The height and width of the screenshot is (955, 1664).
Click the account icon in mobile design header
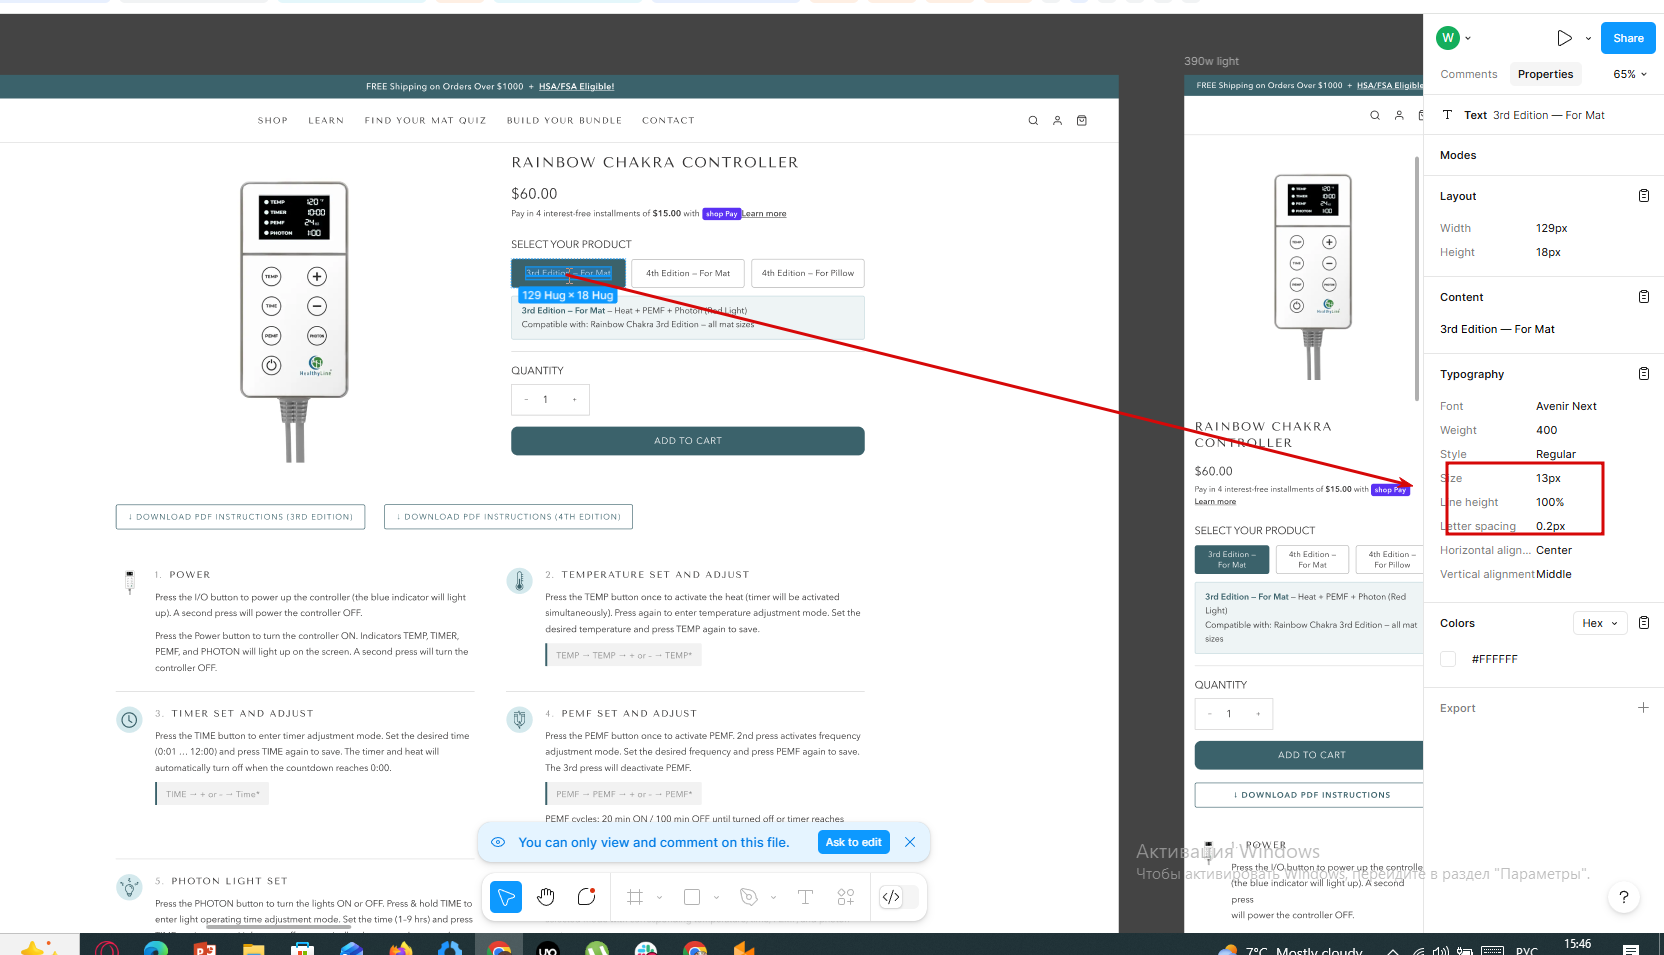pos(1399,116)
